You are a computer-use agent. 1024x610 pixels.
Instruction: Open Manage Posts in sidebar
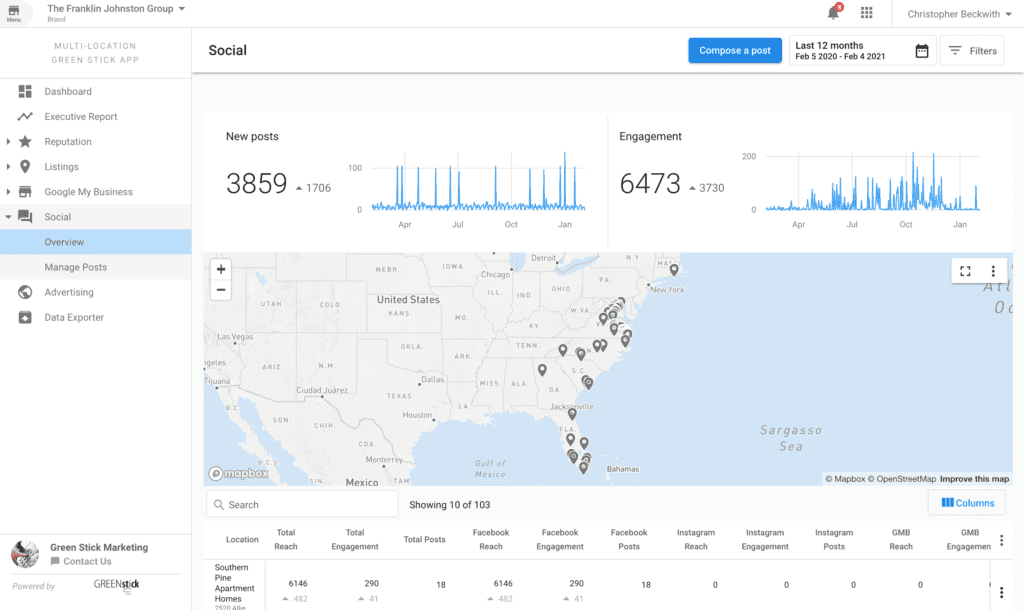point(76,267)
